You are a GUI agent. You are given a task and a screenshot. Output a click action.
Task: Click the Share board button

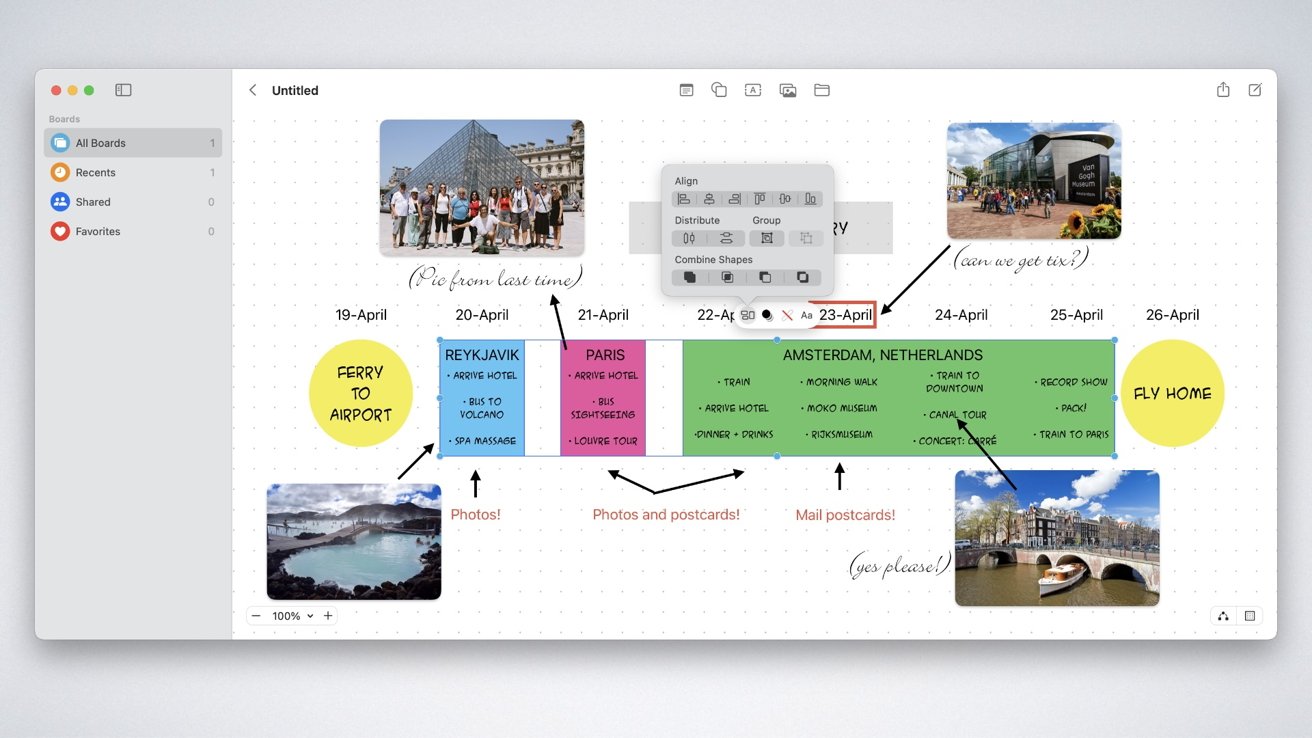click(1223, 90)
